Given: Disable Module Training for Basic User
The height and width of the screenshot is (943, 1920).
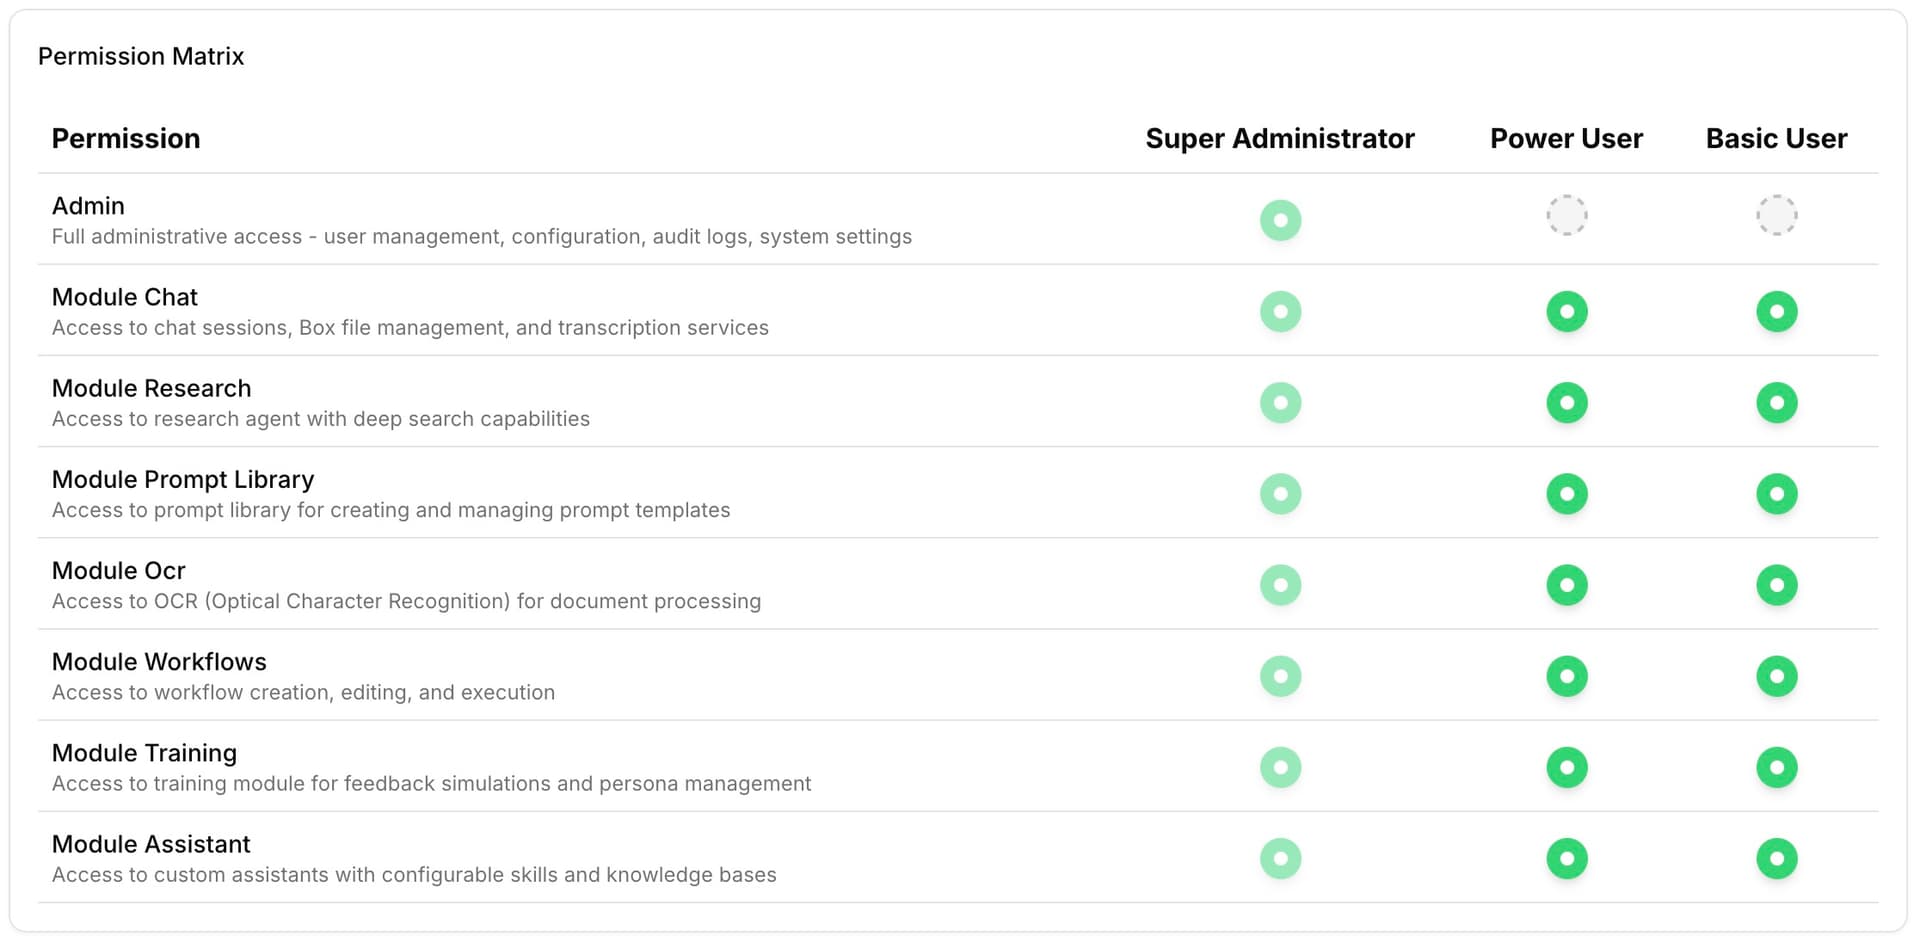Looking at the screenshot, I should (1776, 767).
